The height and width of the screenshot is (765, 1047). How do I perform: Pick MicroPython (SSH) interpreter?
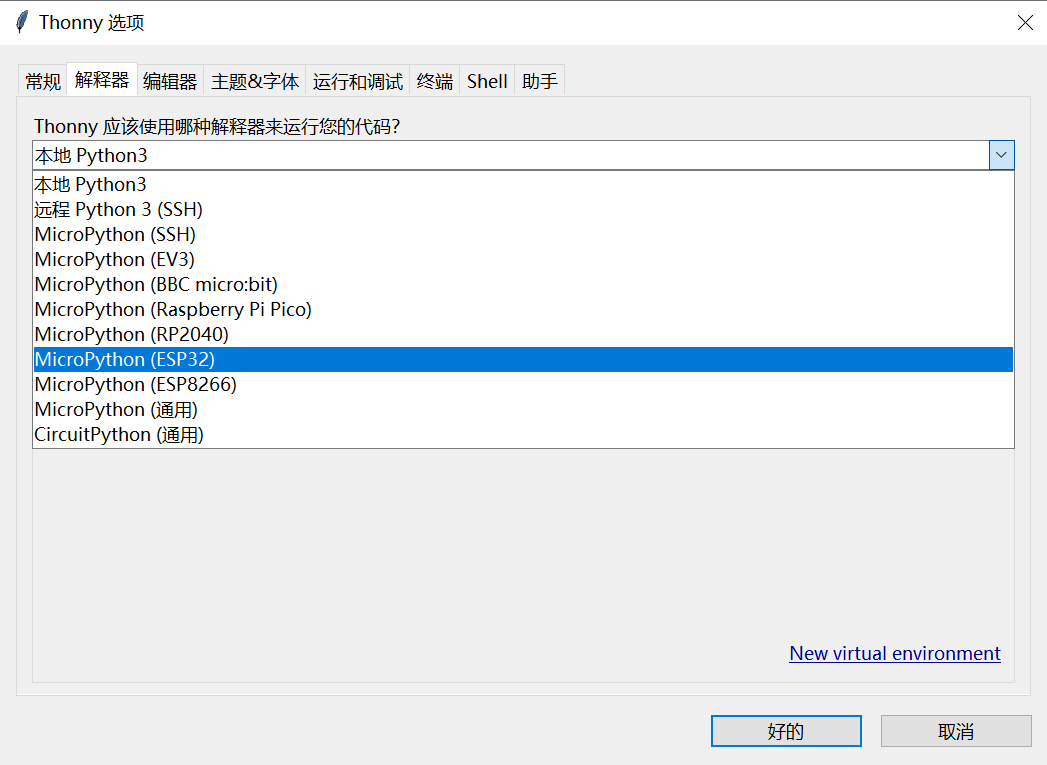(x=524, y=234)
